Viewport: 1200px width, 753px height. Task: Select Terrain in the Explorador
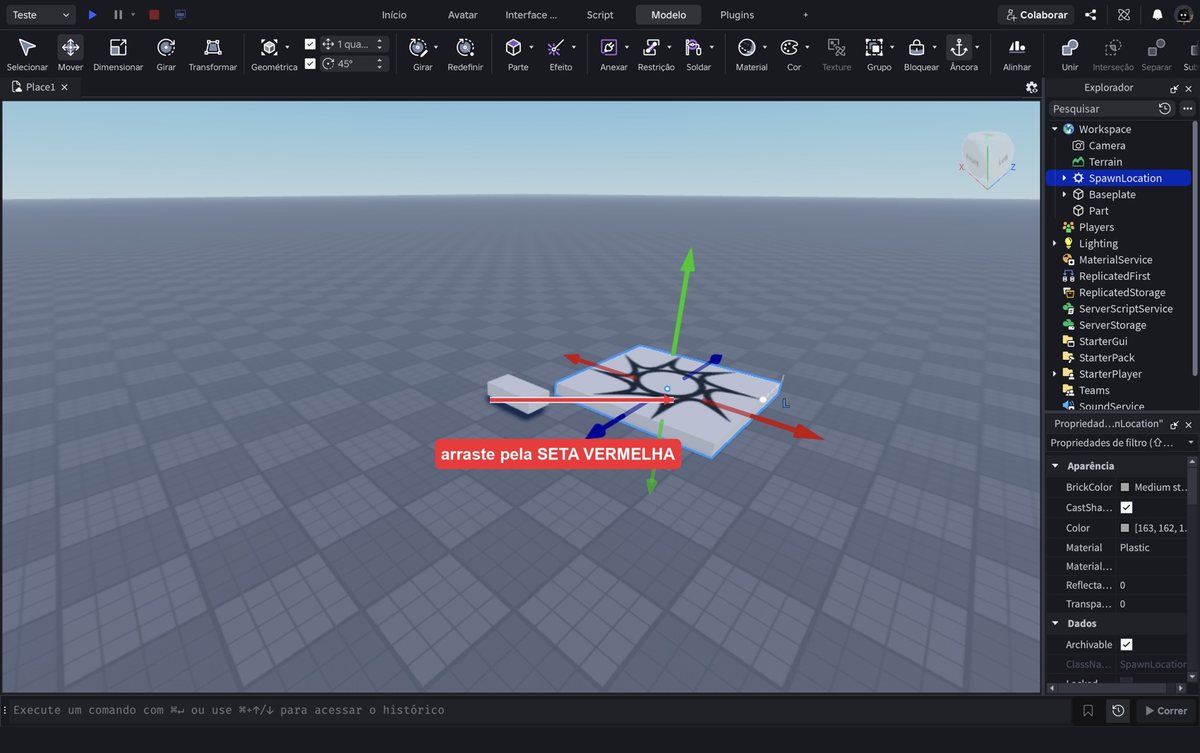(1105, 162)
